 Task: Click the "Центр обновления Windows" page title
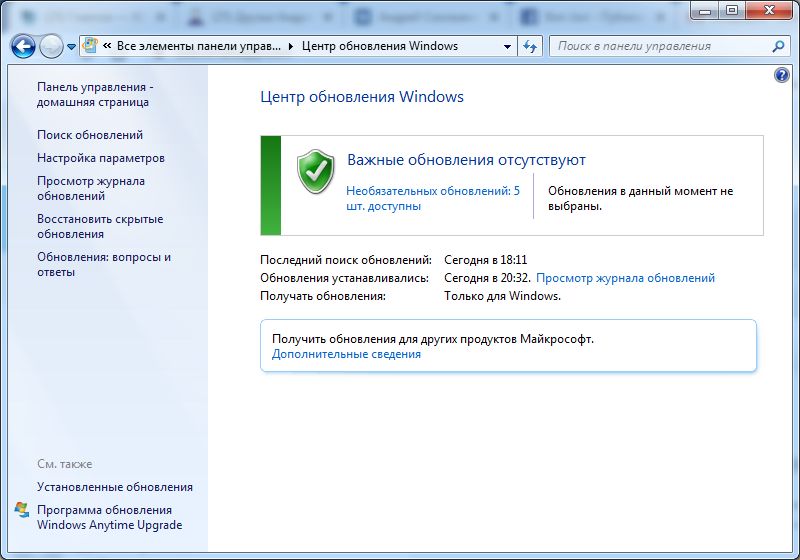click(x=362, y=96)
